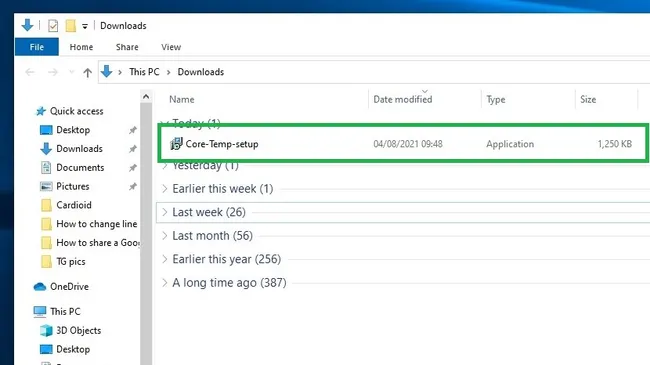Click This PC in the address breadcrumb
Screen dimensions: 650x365
coord(144,72)
